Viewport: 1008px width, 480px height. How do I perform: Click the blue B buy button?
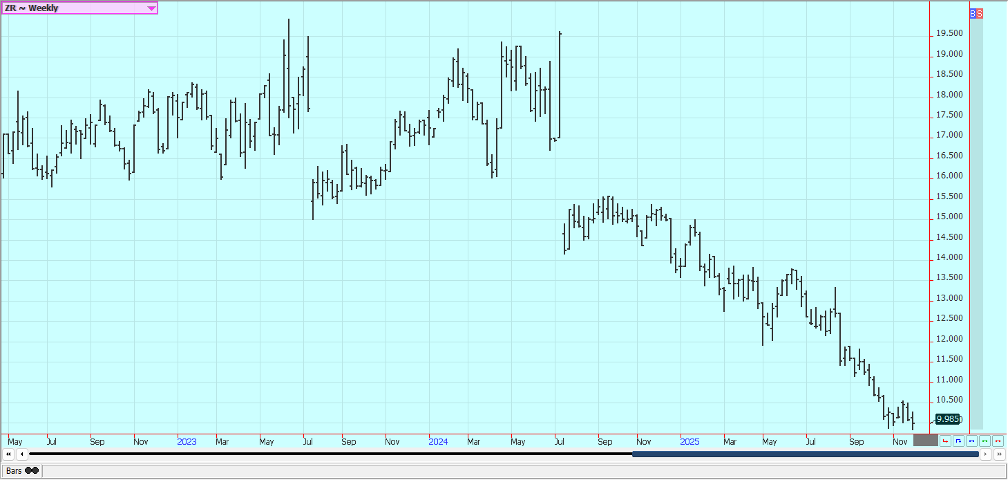[x=975, y=14]
